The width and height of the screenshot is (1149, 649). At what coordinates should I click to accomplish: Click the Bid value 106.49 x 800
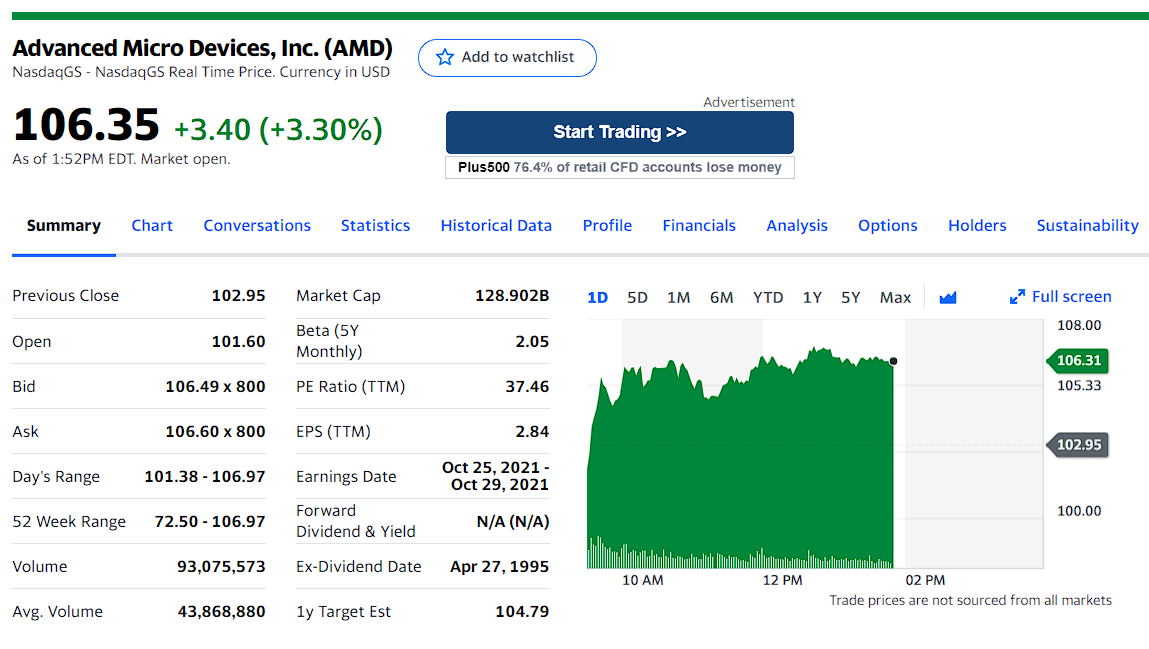click(x=215, y=387)
